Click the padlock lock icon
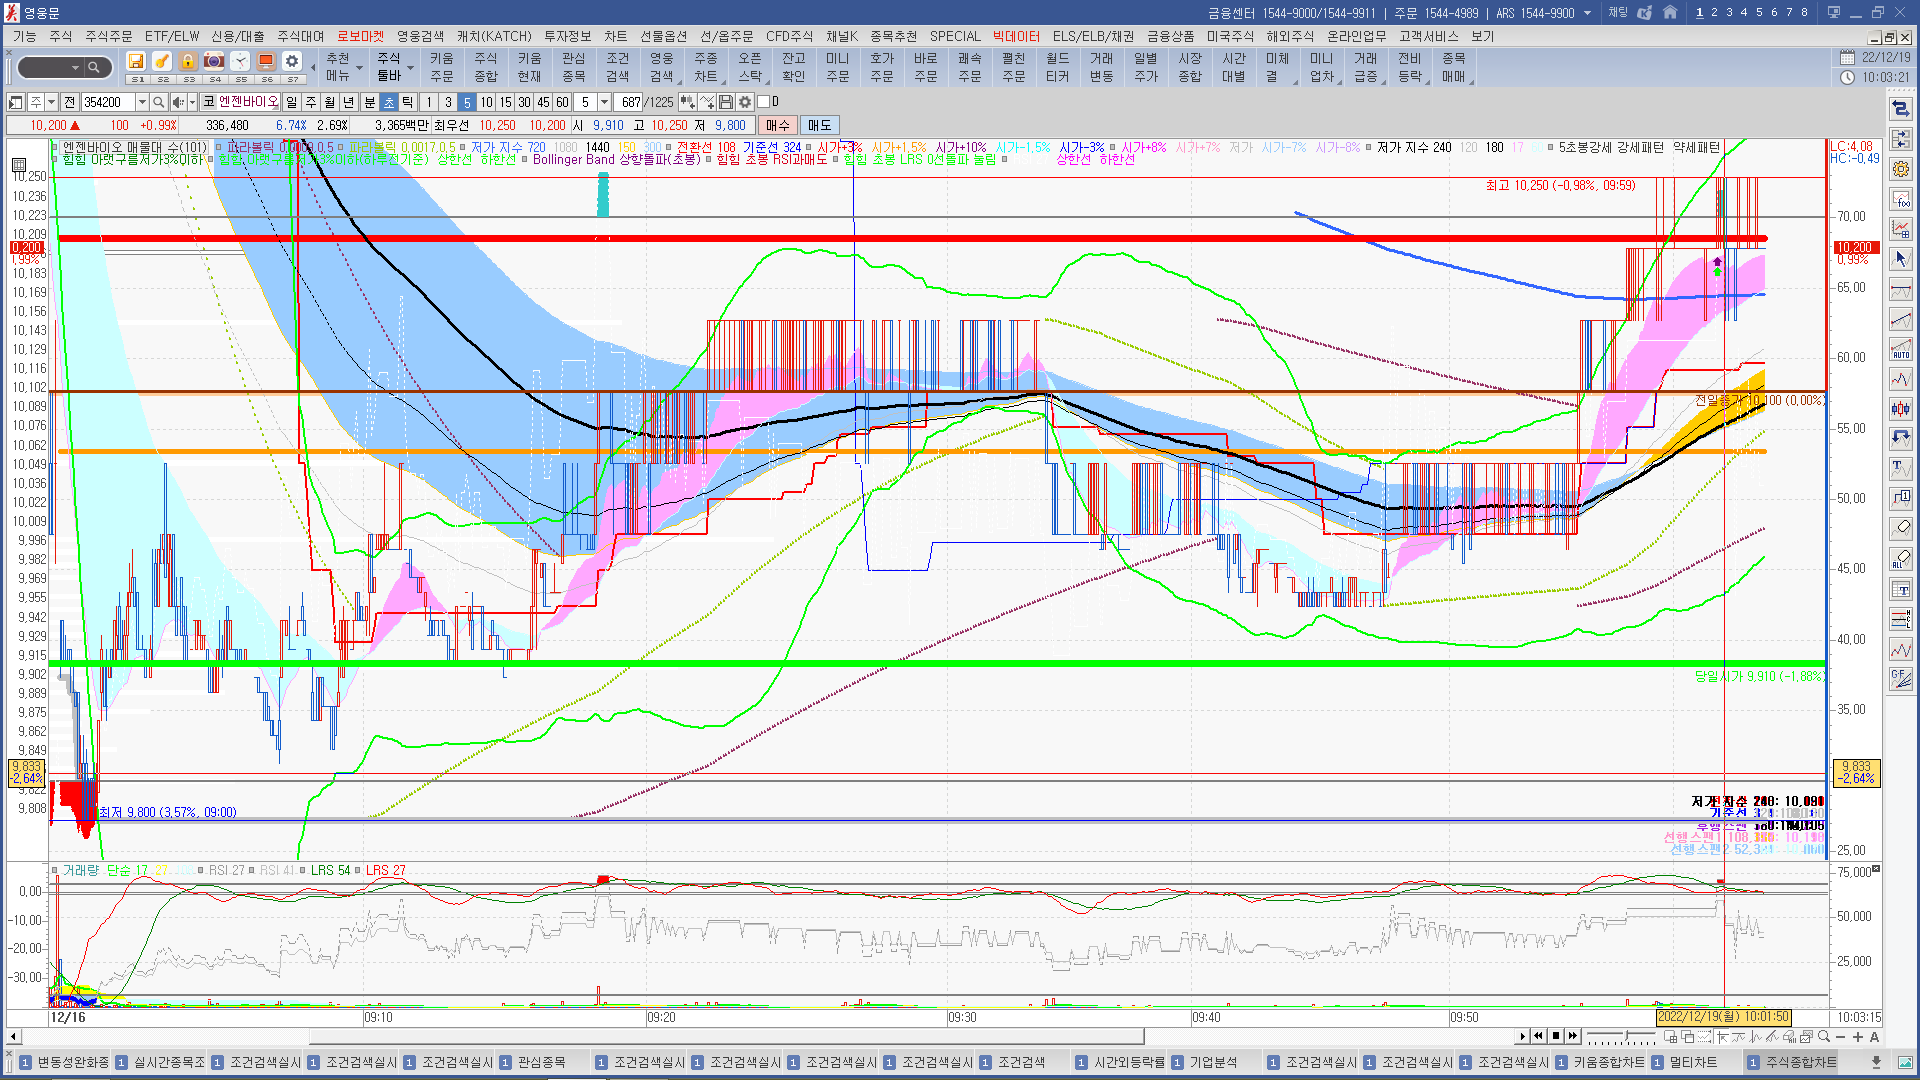This screenshot has width=1920, height=1080. 188,62
